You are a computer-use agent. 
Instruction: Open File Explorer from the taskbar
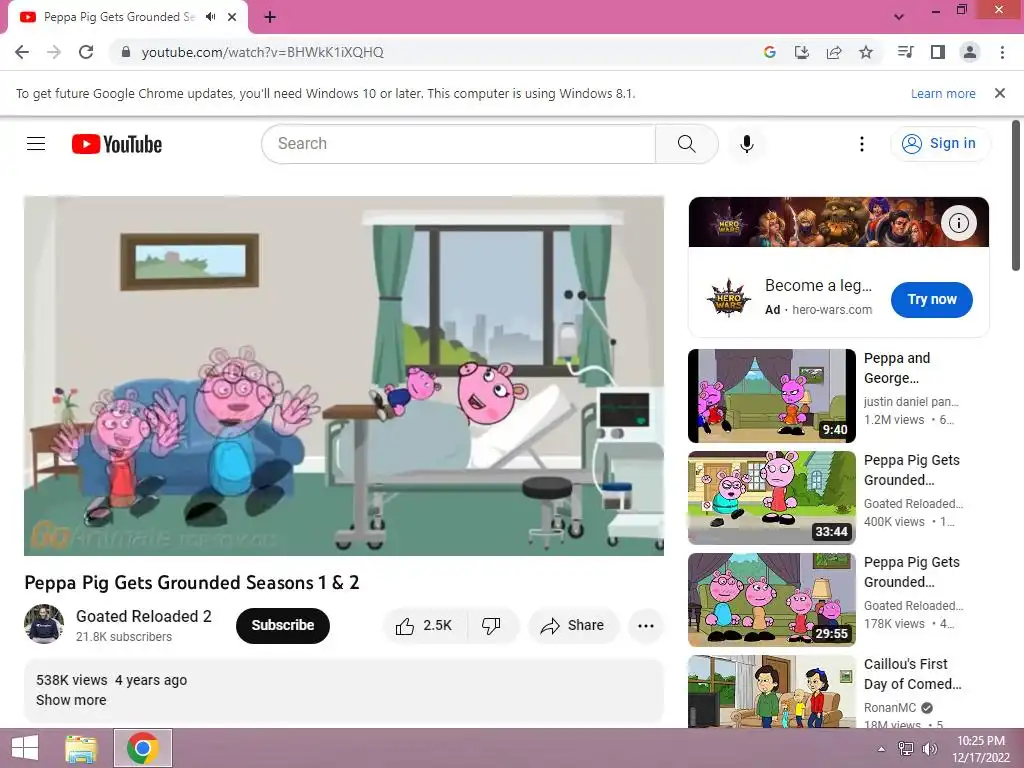pos(82,748)
